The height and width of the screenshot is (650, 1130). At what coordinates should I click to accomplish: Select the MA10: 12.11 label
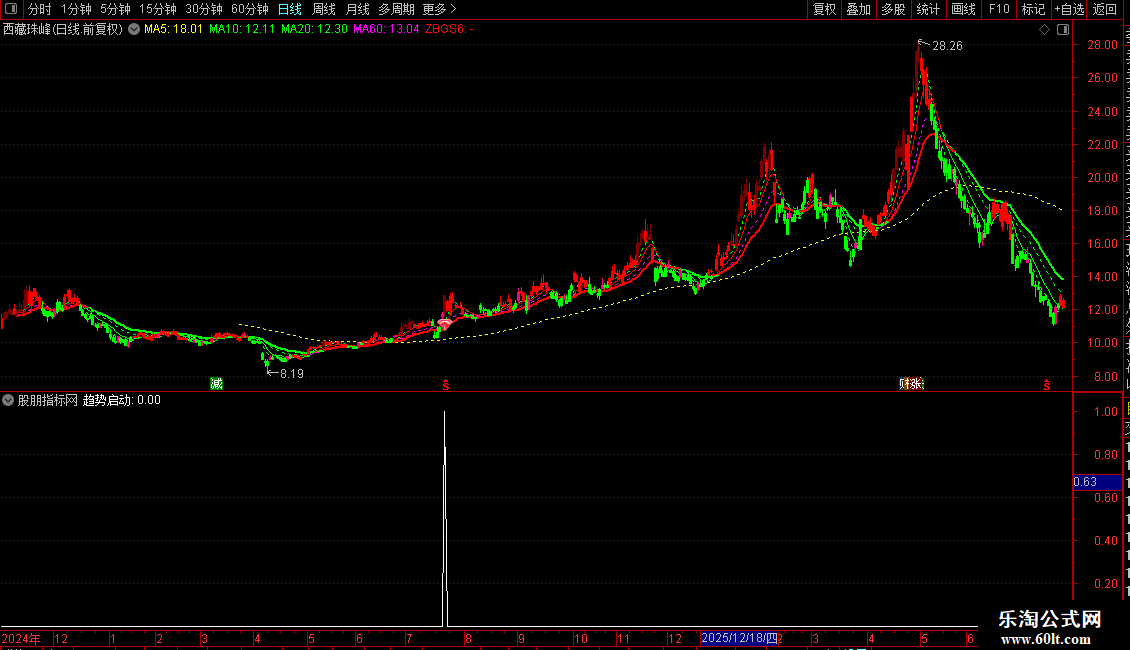click(242, 30)
